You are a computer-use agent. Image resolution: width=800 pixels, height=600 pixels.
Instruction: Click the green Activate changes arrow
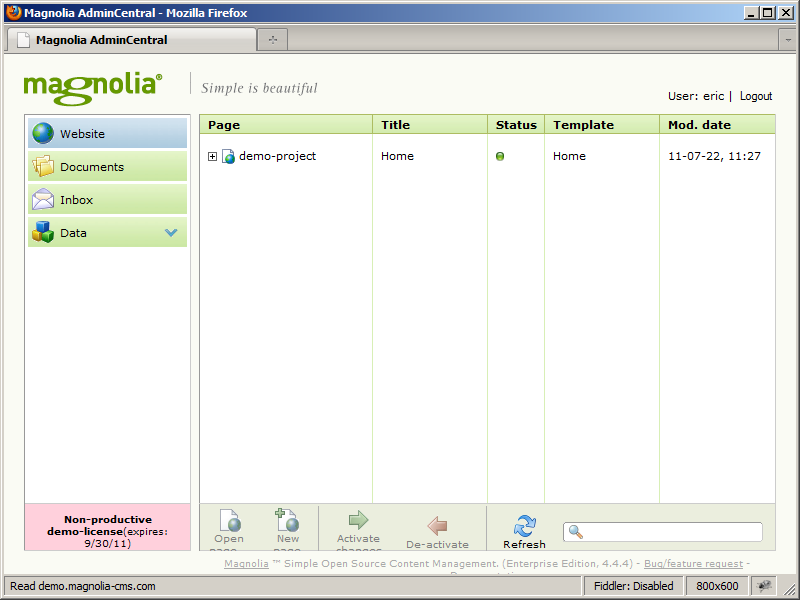[x=358, y=521]
